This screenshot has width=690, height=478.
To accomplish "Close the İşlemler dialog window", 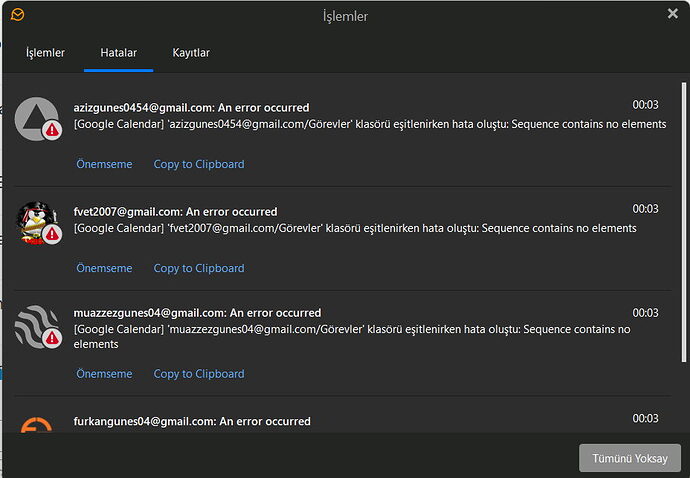I will click(x=672, y=14).
